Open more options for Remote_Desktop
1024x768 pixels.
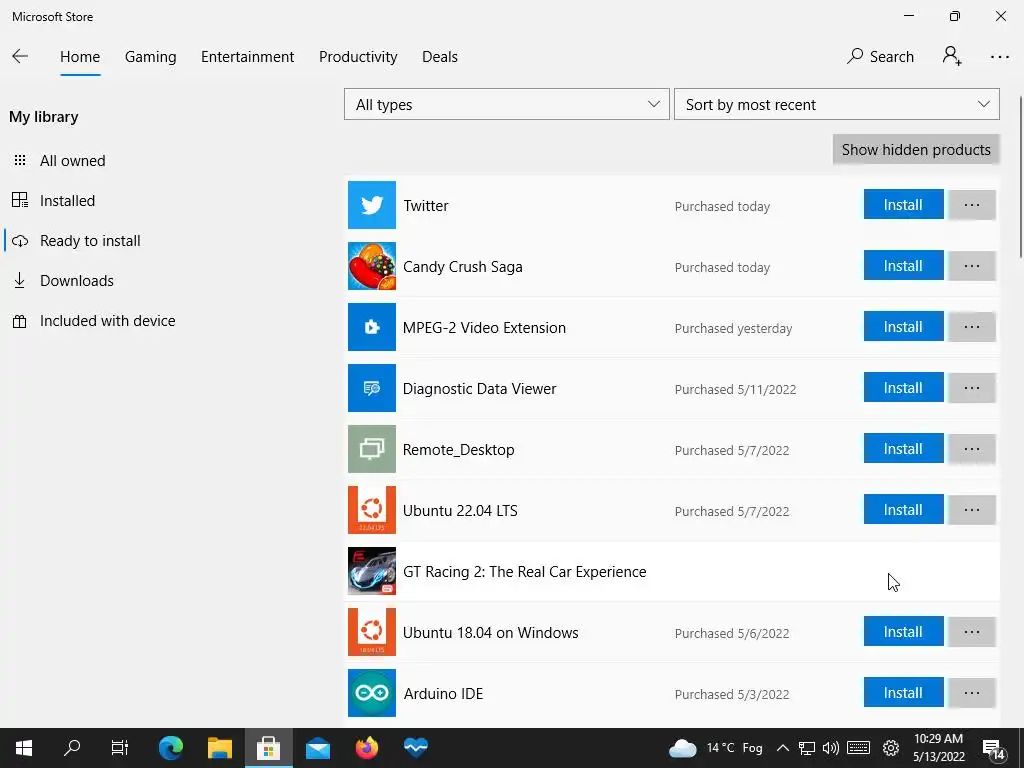click(x=972, y=449)
